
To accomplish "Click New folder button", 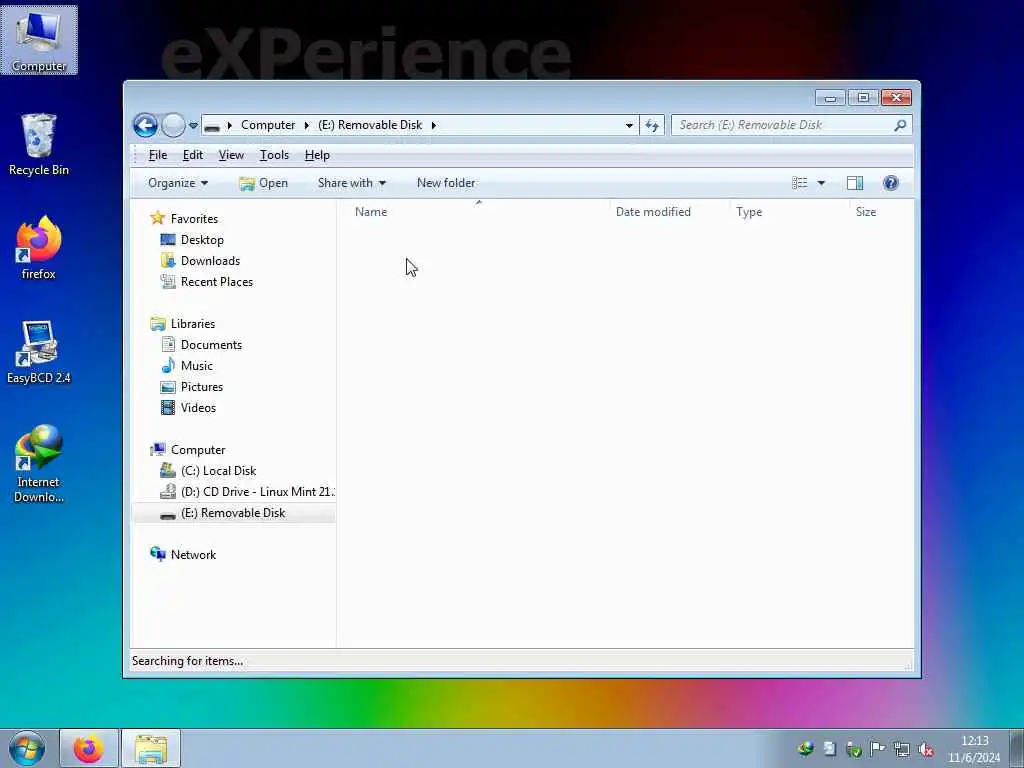I will coord(446,183).
